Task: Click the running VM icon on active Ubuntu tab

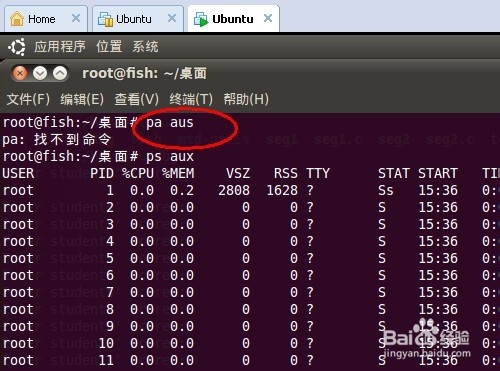Action: tap(201, 19)
